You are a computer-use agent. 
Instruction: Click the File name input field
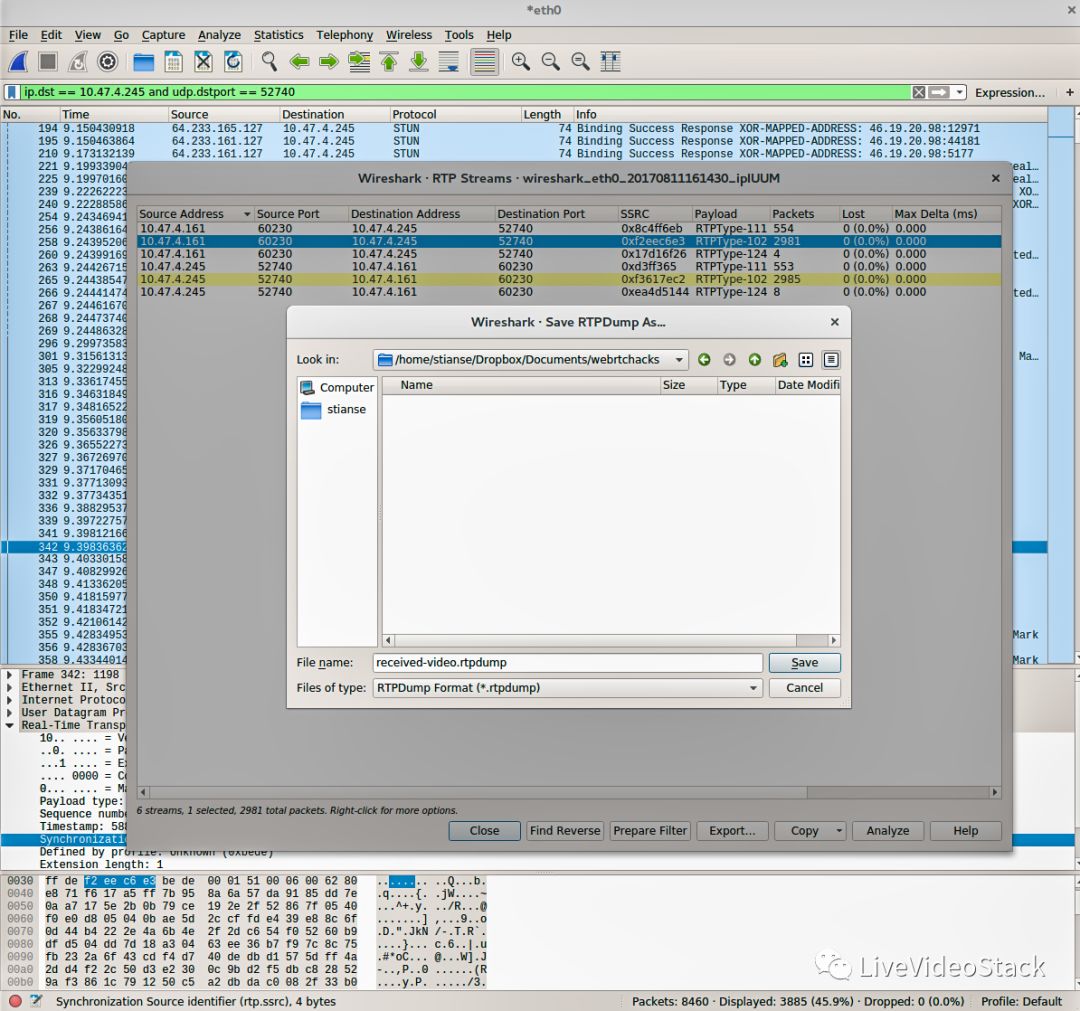point(567,663)
